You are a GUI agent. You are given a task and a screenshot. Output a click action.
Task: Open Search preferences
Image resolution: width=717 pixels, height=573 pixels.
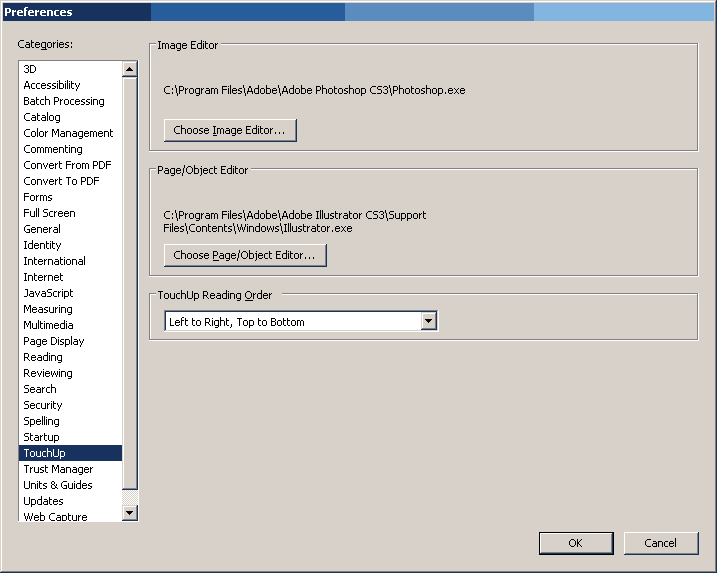pos(70,389)
